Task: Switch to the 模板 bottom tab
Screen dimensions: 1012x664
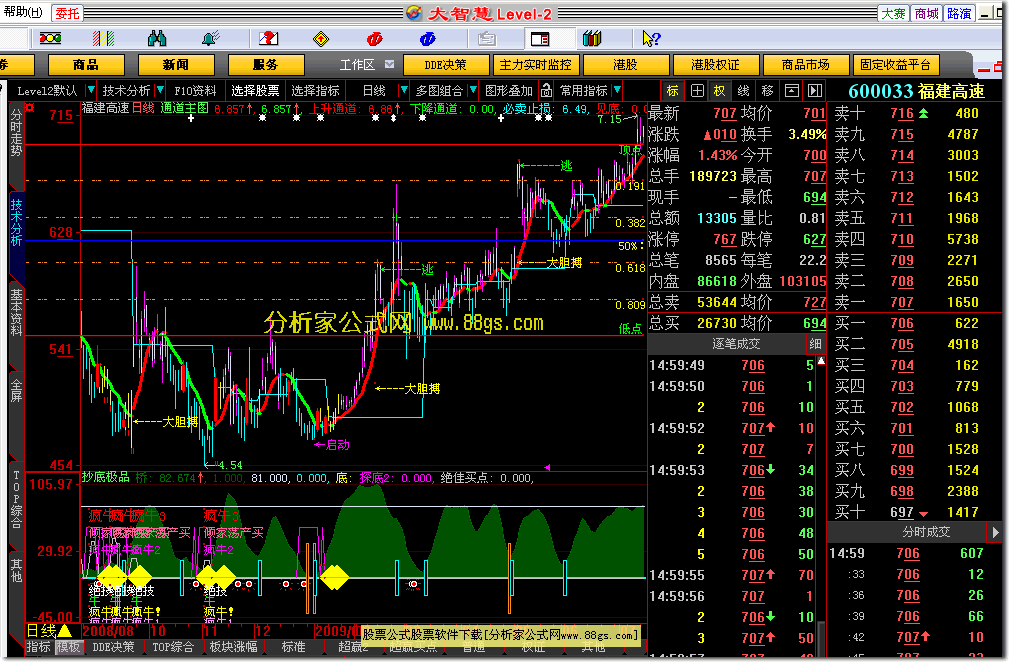Action: pos(68,647)
